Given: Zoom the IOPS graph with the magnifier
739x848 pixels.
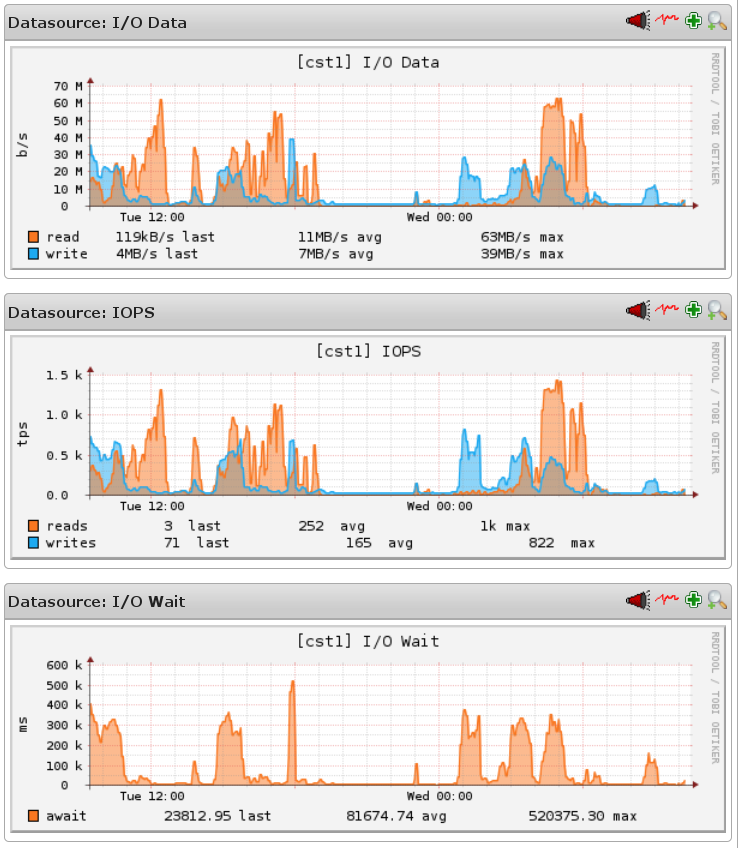Looking at the screenshot, I should [717, 311].
